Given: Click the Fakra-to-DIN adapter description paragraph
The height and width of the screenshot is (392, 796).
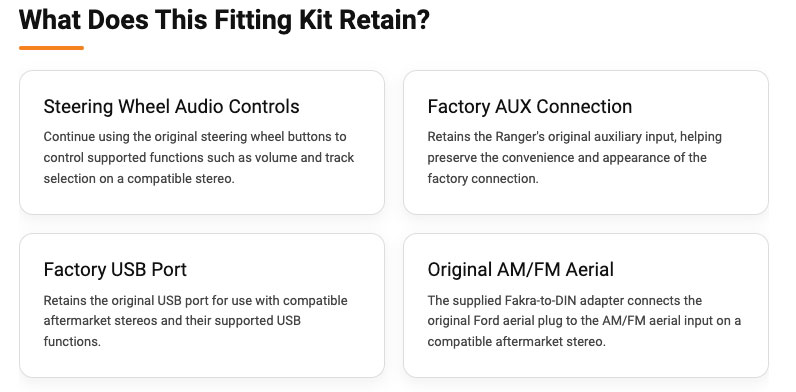Looking at the screenshot, I should click(584, 321).
